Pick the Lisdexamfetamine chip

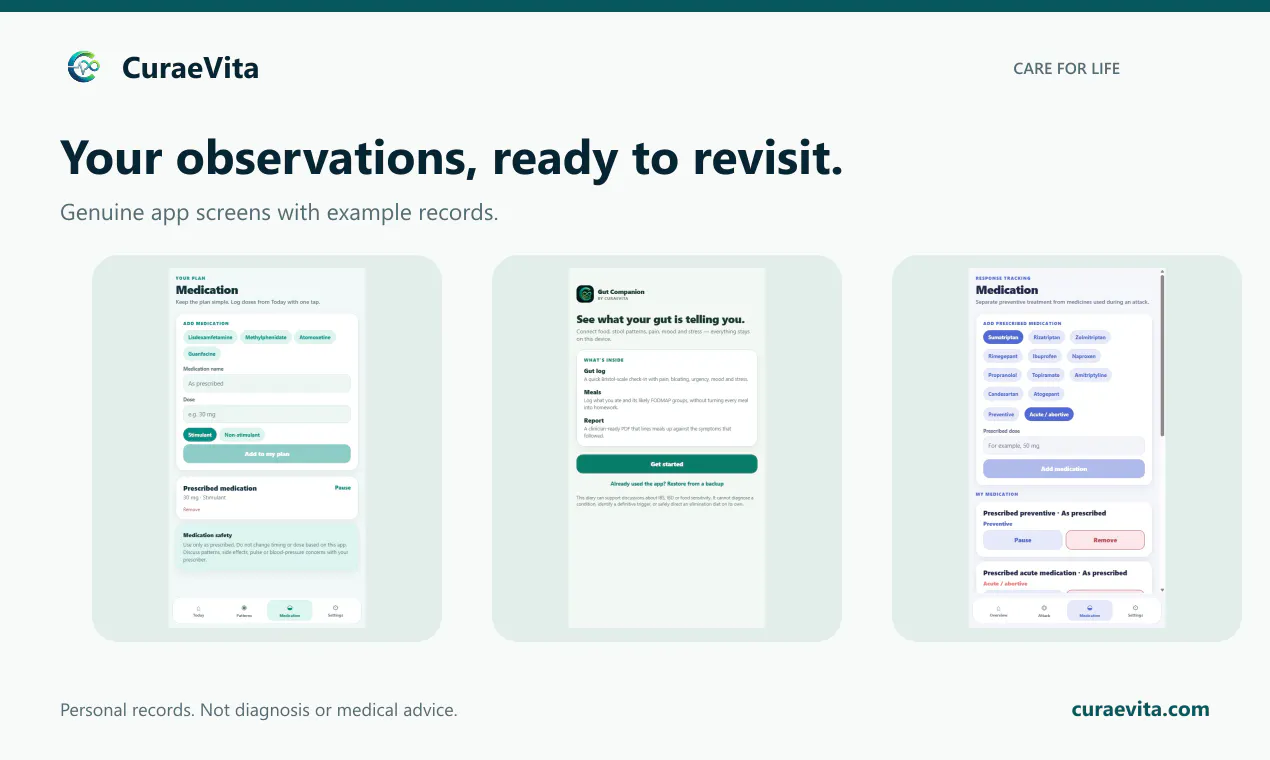210,338
